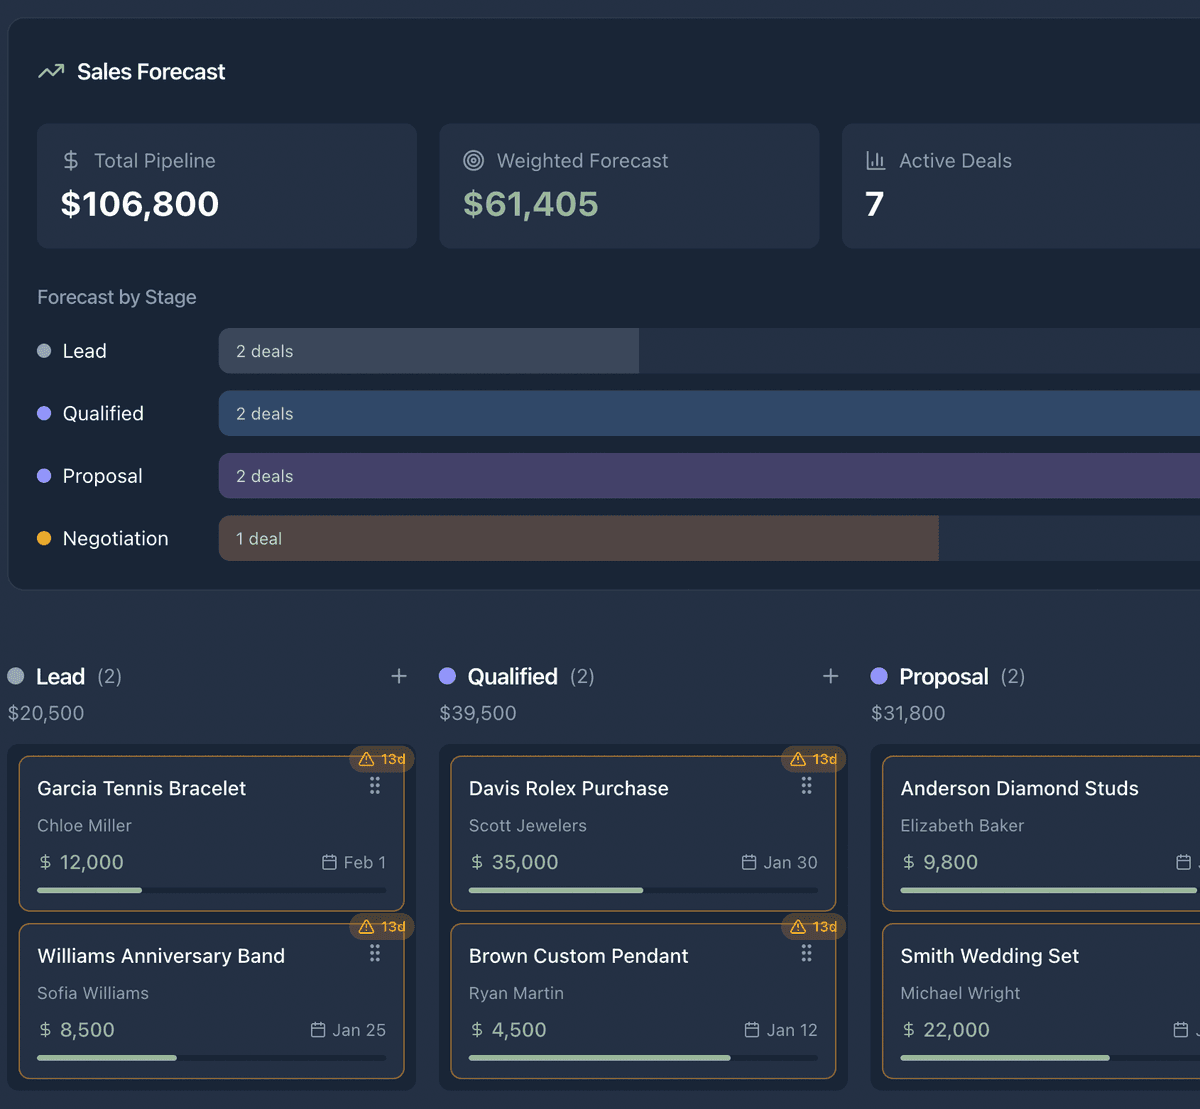Click contact name Chloe Miller
Image resolution: width=1200 pixels, height=1109 pixels.
(x=84, y=826)
